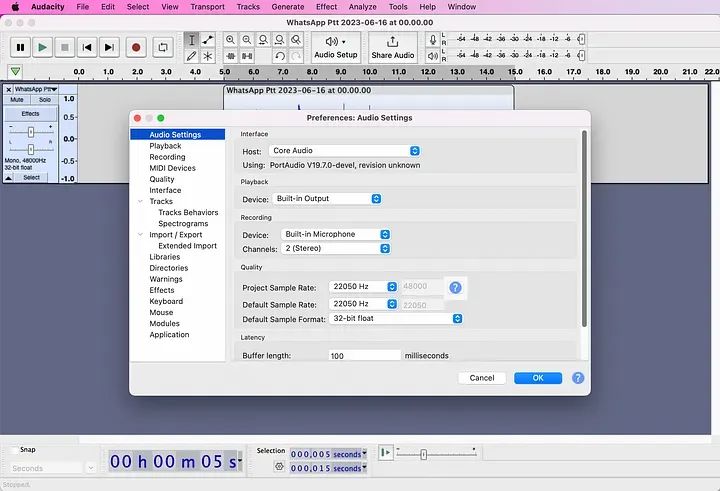The image size is (720, 491).
Task: Open the Recording Device dropdown
Action: 336,234
